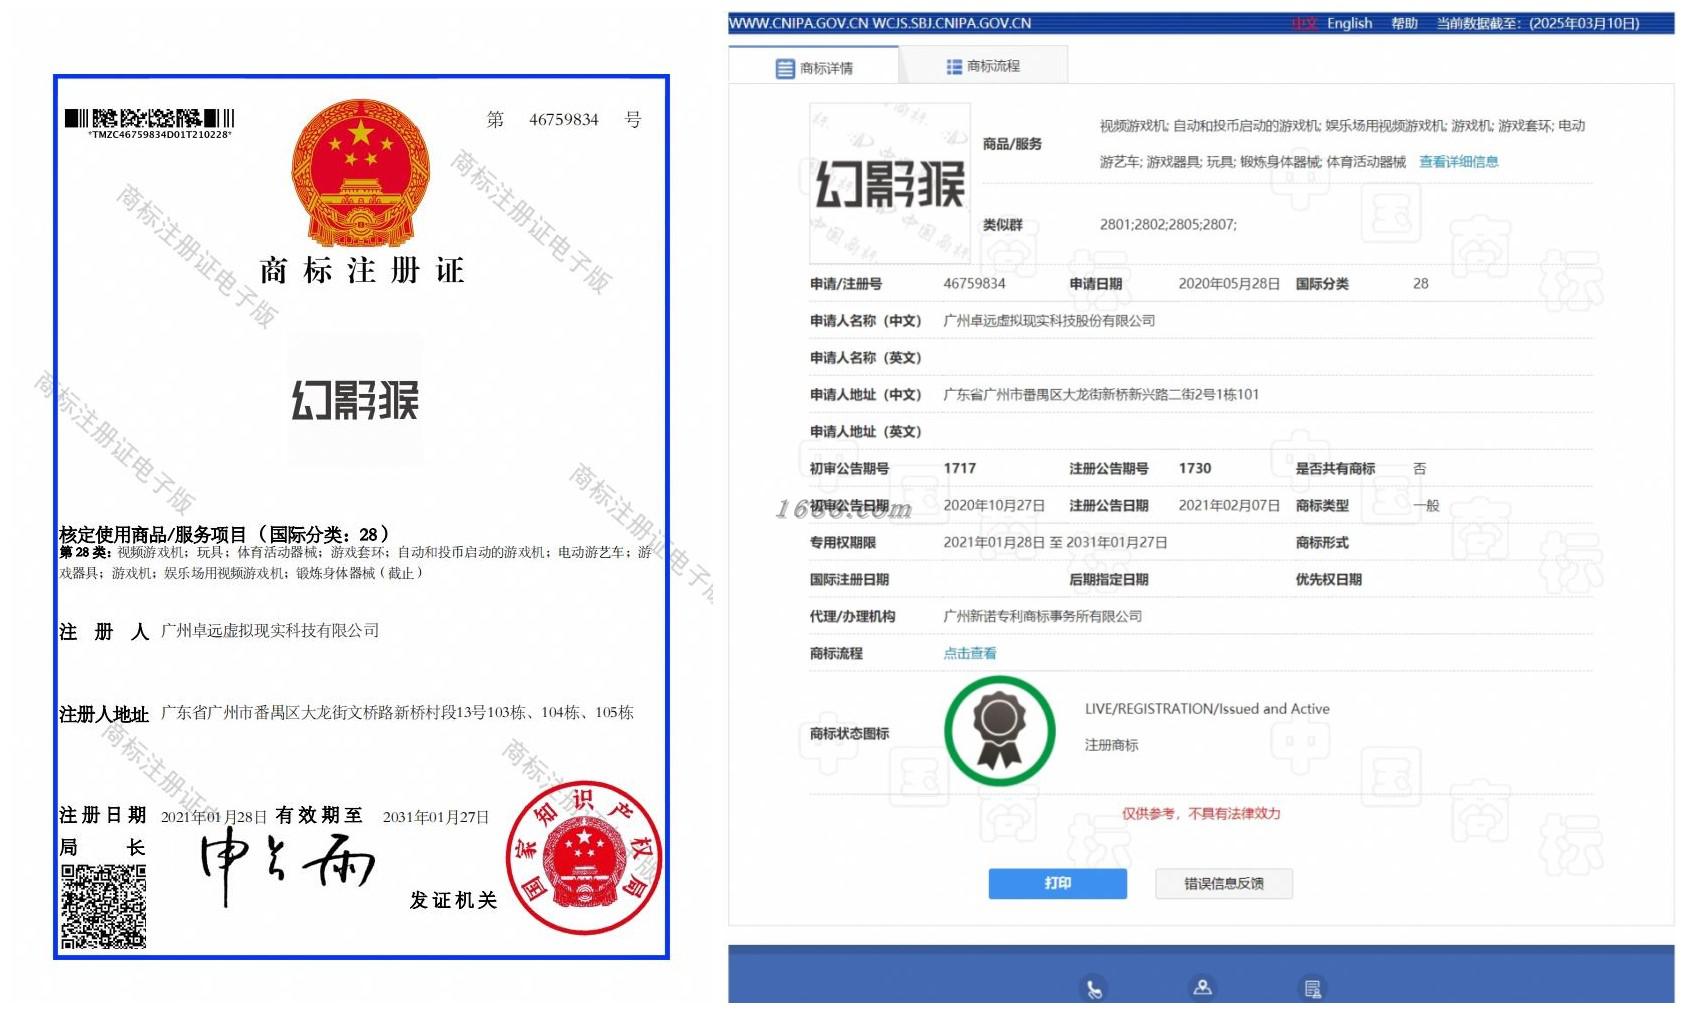The width and height of the screenshot is (1687, 1013).
Task: Click the green registered-trademark status badge icon
Action: click(x=999, y=731)
